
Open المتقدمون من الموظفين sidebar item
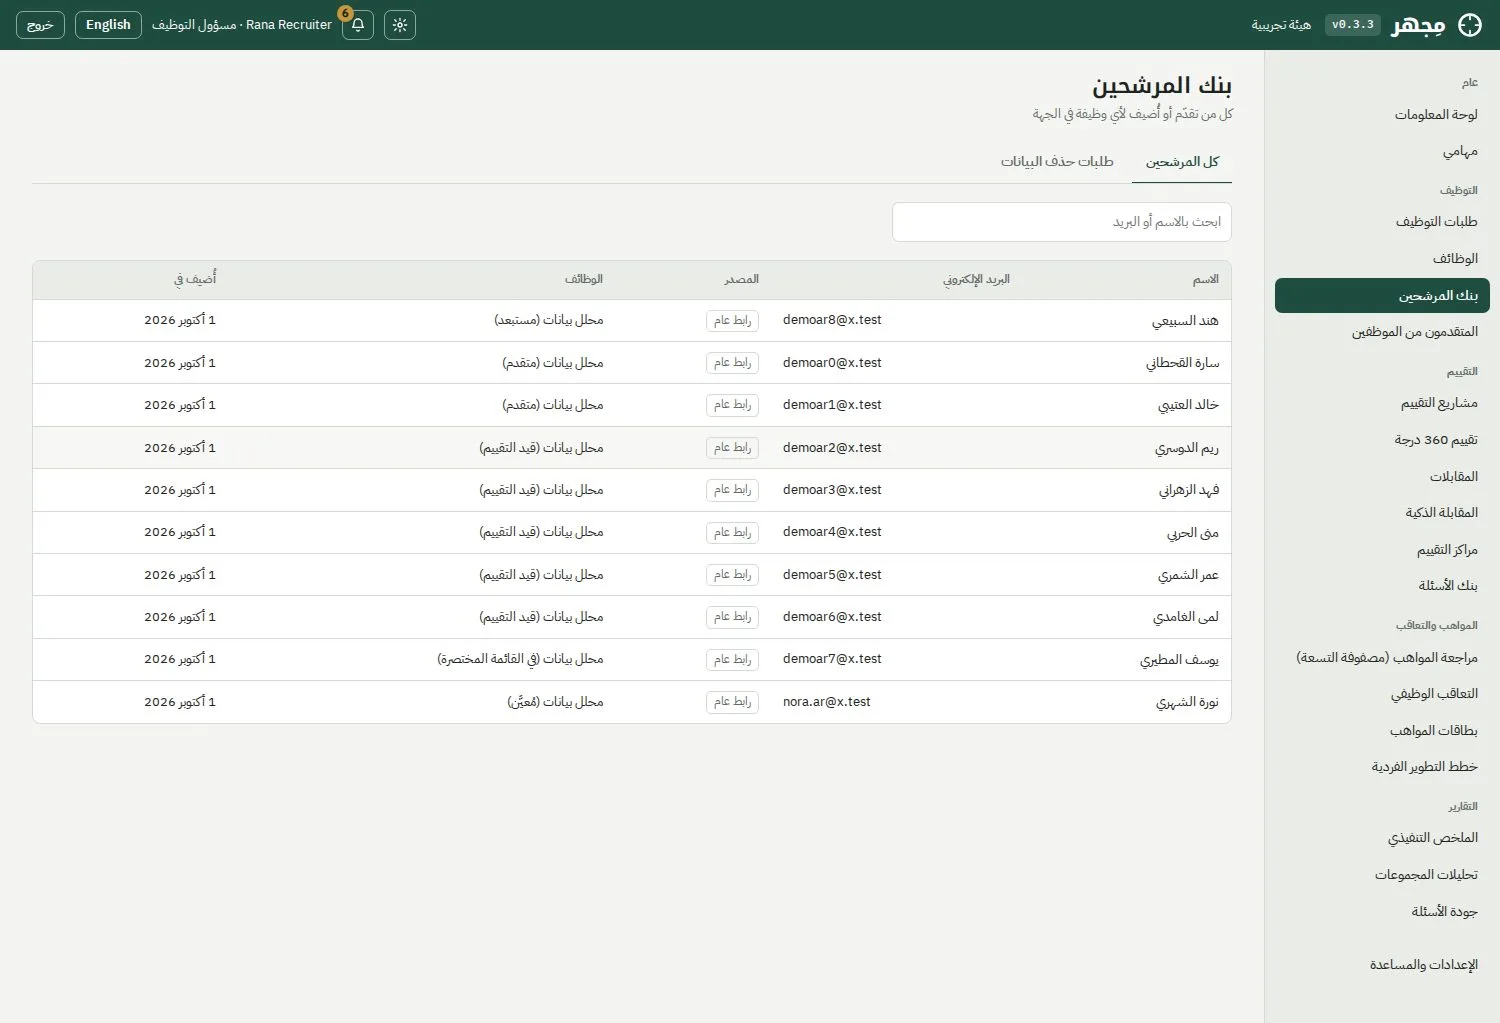(x=1382, y=332)
